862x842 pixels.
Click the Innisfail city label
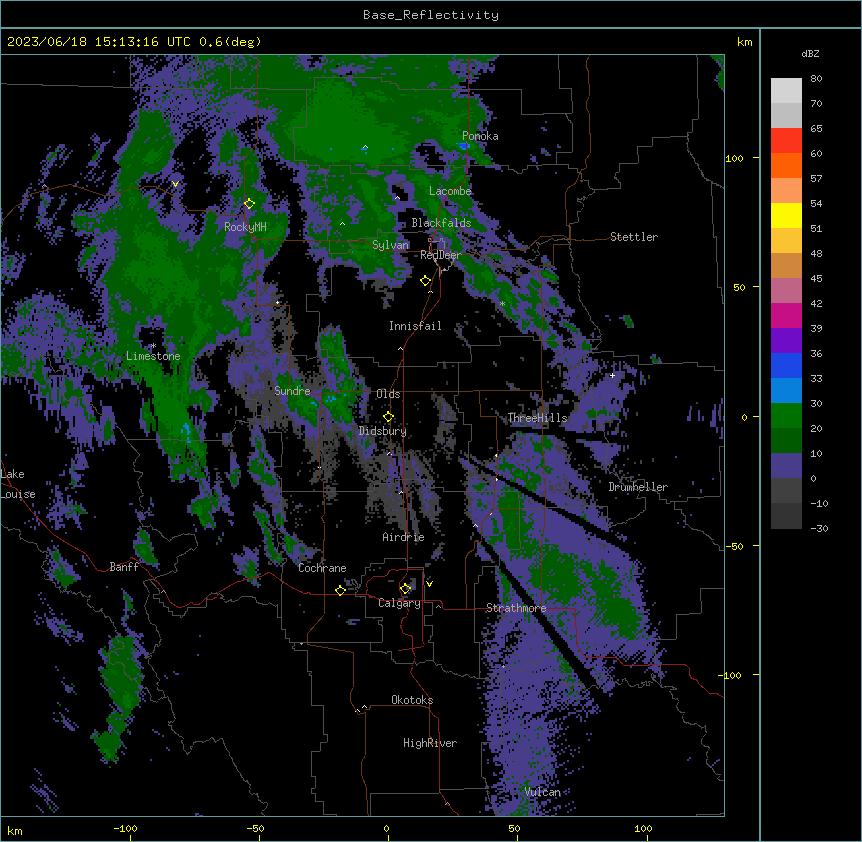click(x=415, y=326)
